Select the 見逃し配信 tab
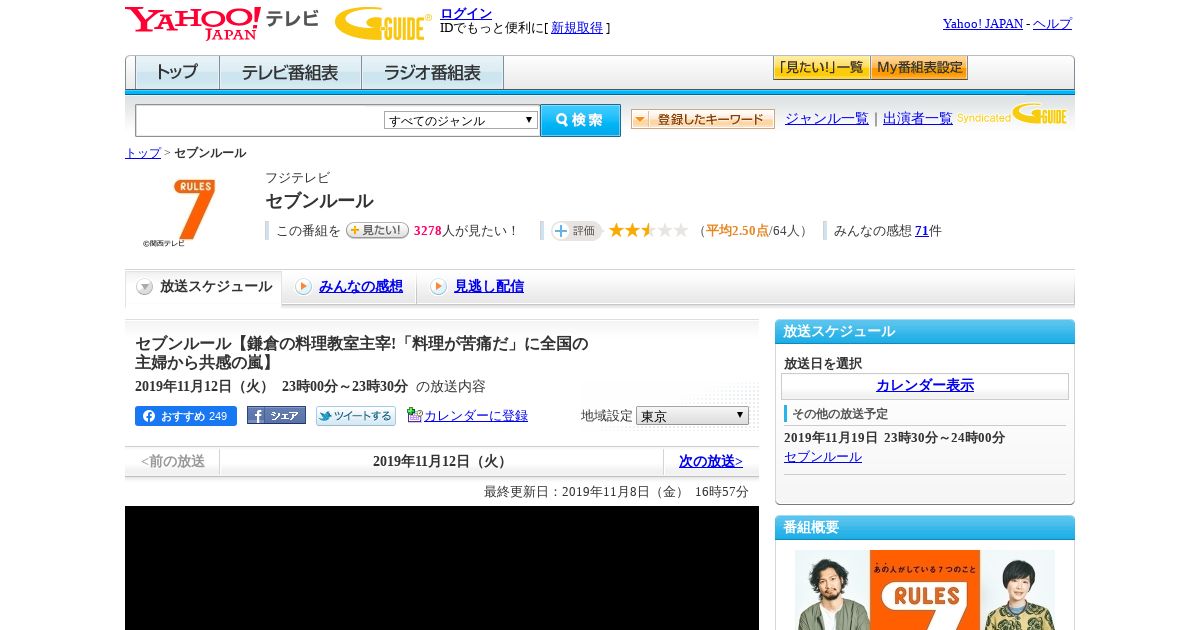The width and height of the screenshot is (1200, 630). tap(489, 287)
